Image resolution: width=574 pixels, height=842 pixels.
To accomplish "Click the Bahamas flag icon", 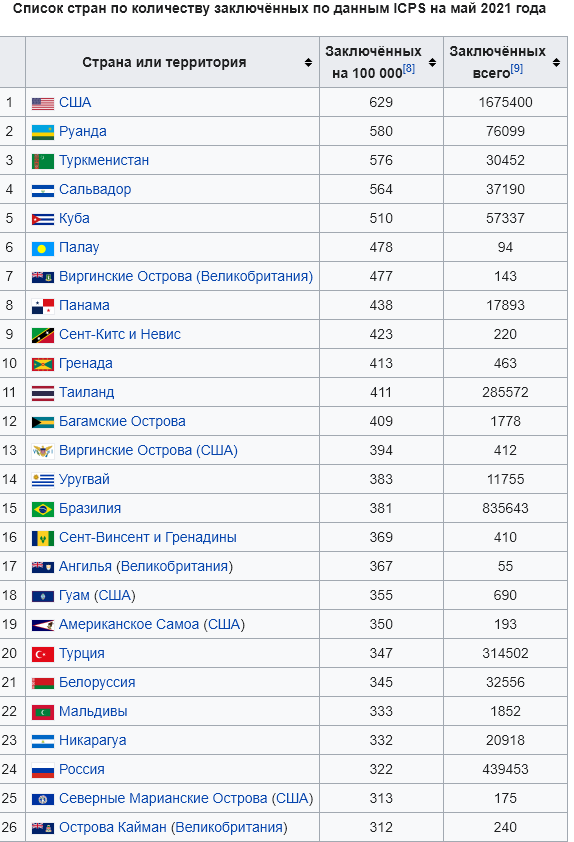I will tap(43, 422).
